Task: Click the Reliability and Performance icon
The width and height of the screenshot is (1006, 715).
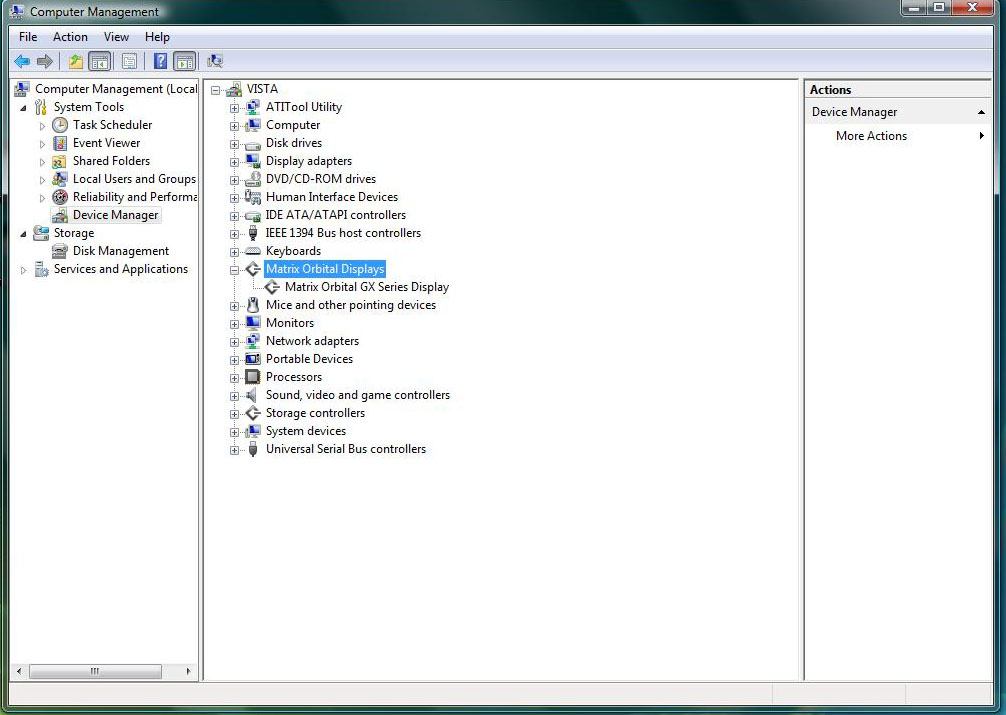Action: (x=60, y=197)
